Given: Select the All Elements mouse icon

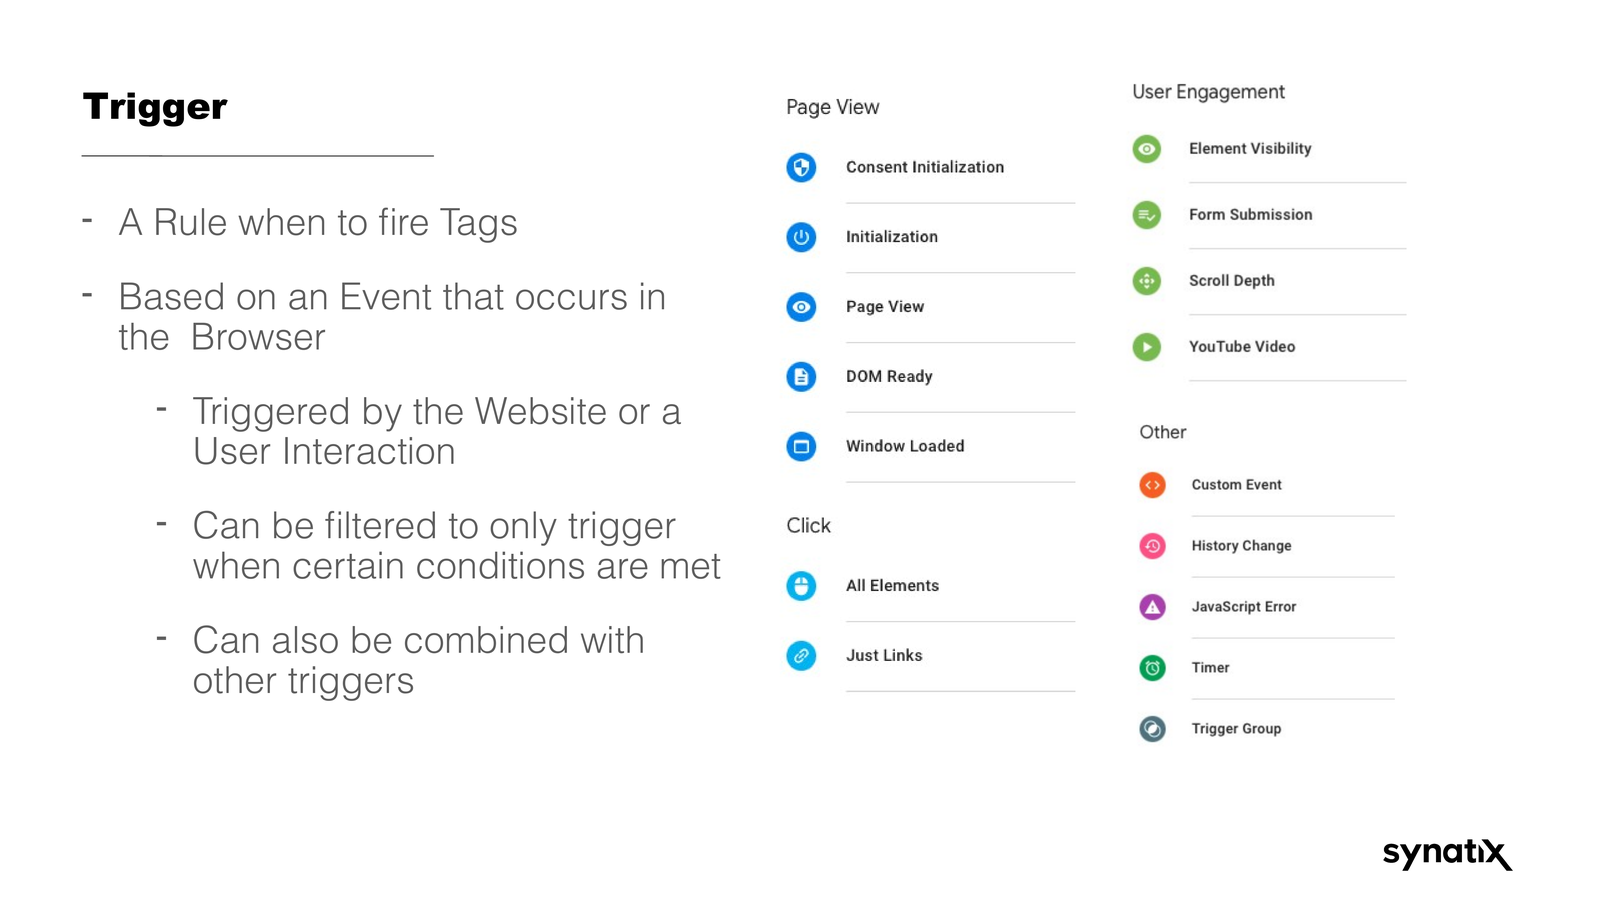Looking at the screenshot, I should [x=801, y=586].
